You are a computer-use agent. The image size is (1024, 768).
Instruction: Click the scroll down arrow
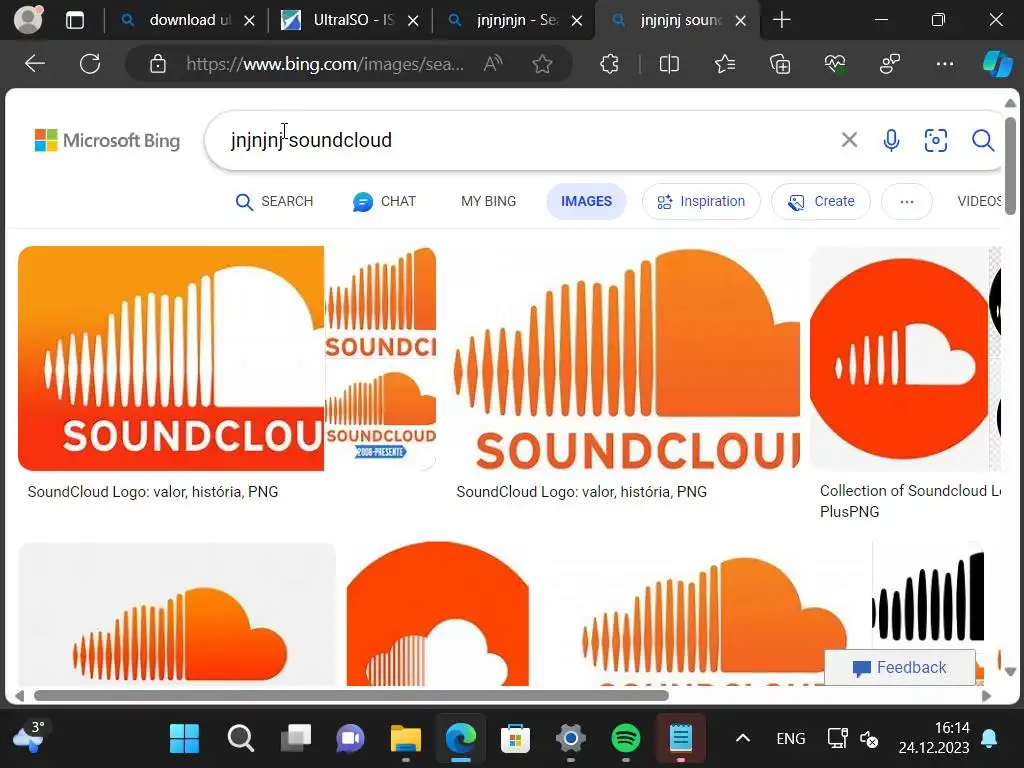[1010, 672]
